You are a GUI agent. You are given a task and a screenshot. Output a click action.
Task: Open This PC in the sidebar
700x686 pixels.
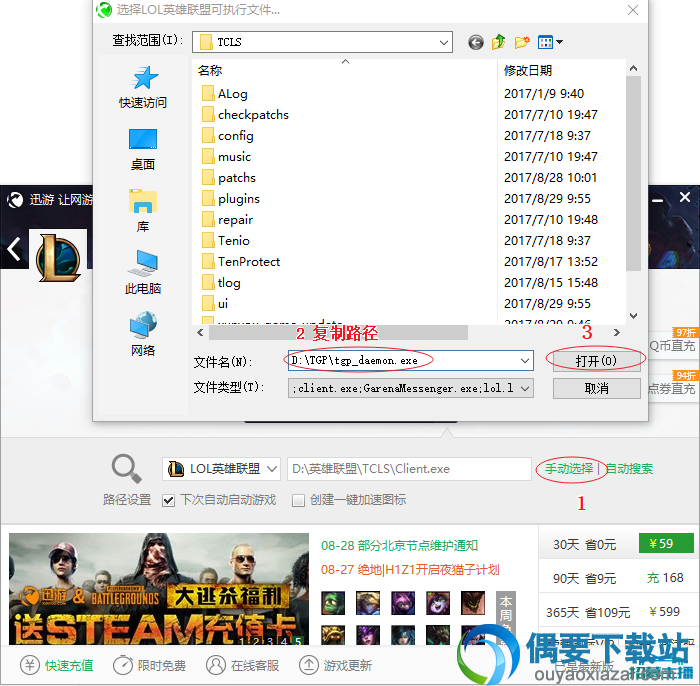click(143, 272)
